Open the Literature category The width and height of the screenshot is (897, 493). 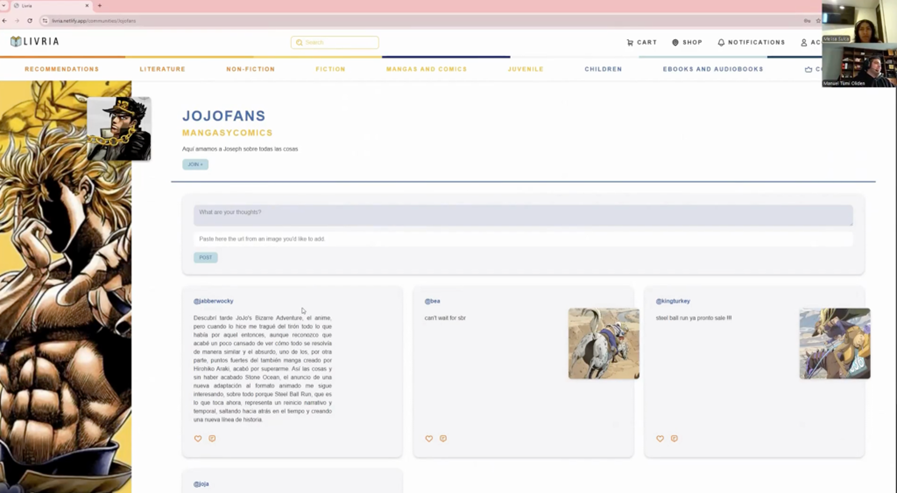point(162,69)
